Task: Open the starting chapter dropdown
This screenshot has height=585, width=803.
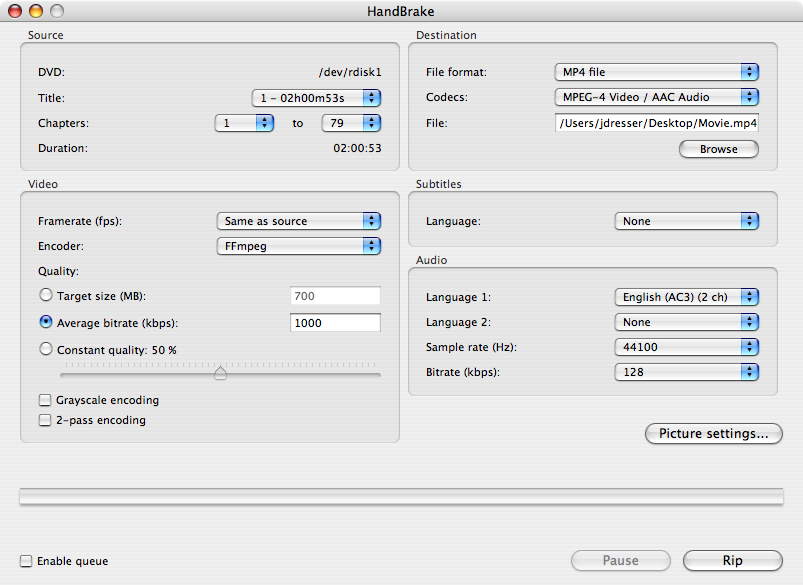Action: point(244,123)
